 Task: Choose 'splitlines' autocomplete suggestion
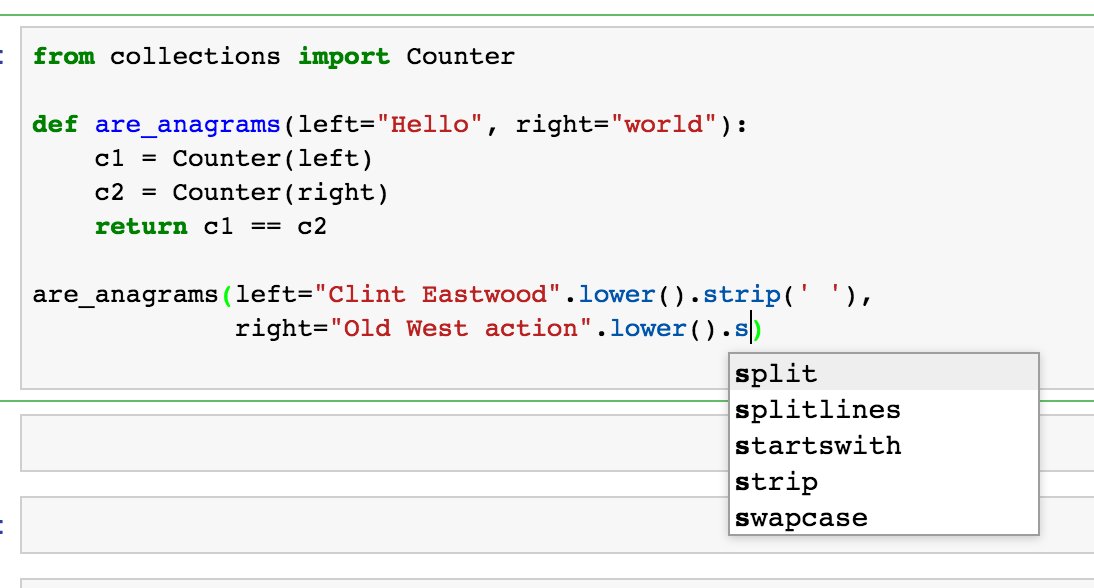tap(883, 409)
